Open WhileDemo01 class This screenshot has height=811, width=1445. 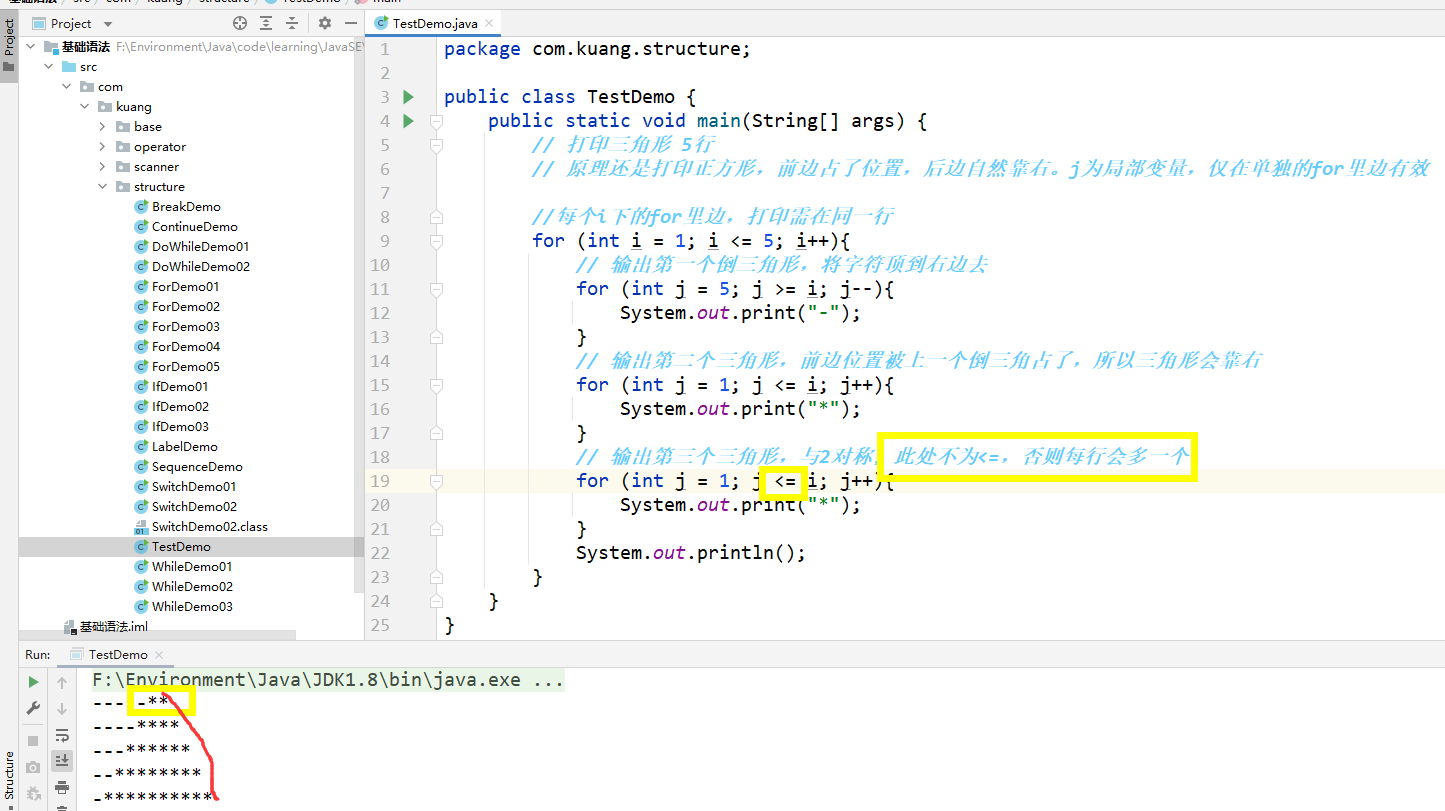(192, 567)
